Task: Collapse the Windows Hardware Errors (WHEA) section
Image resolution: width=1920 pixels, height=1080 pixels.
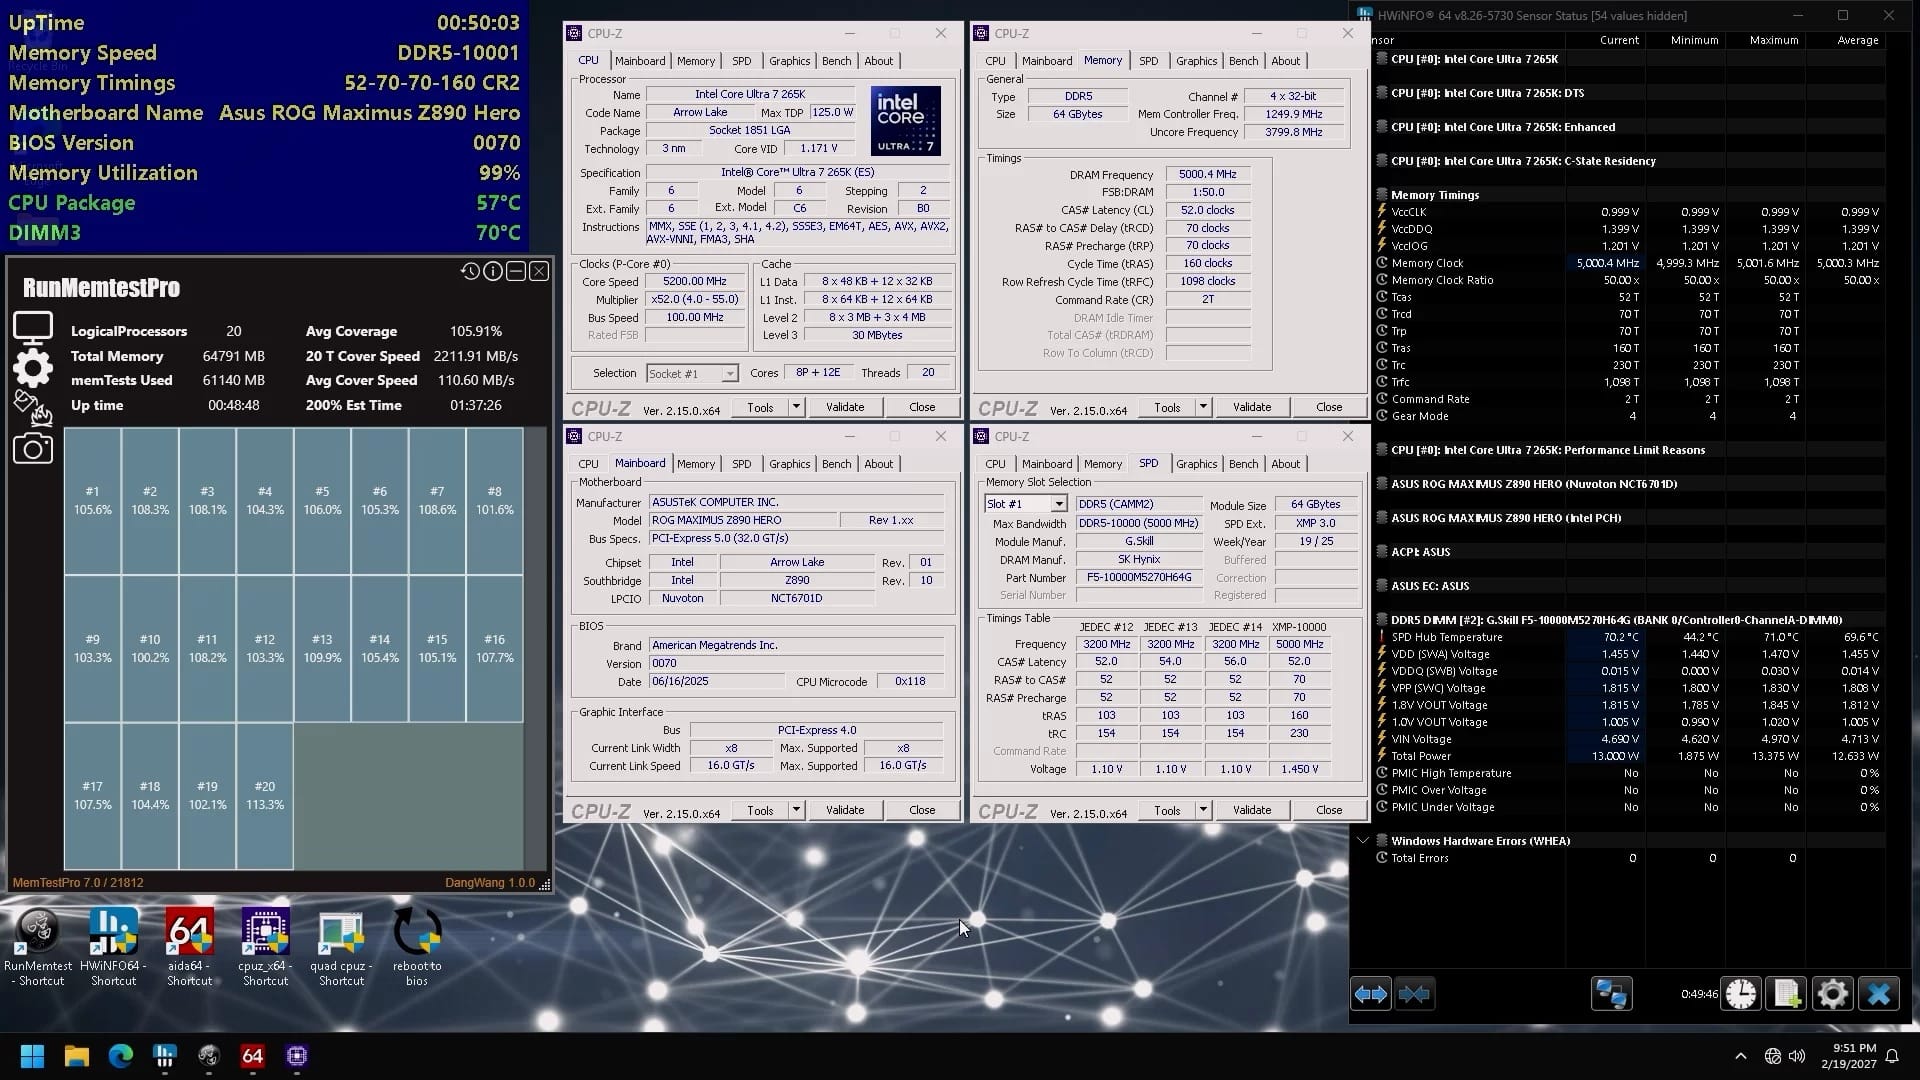Action: [1365, 840]
